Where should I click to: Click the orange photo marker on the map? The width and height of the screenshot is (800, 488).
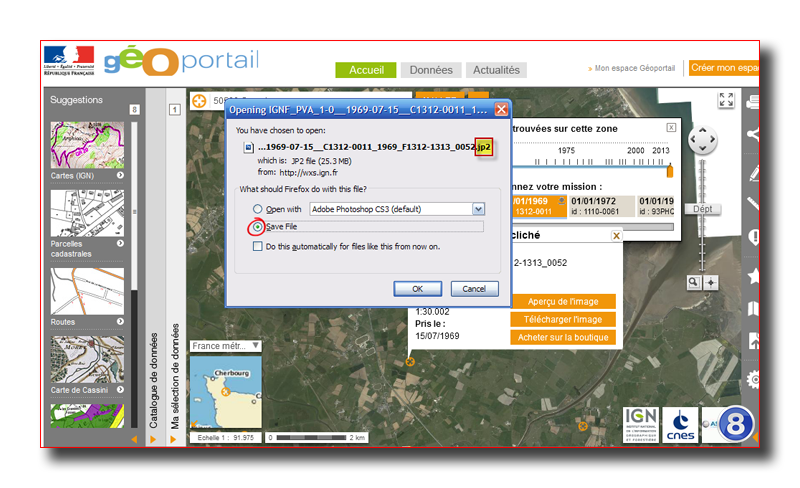pos(410,361)
